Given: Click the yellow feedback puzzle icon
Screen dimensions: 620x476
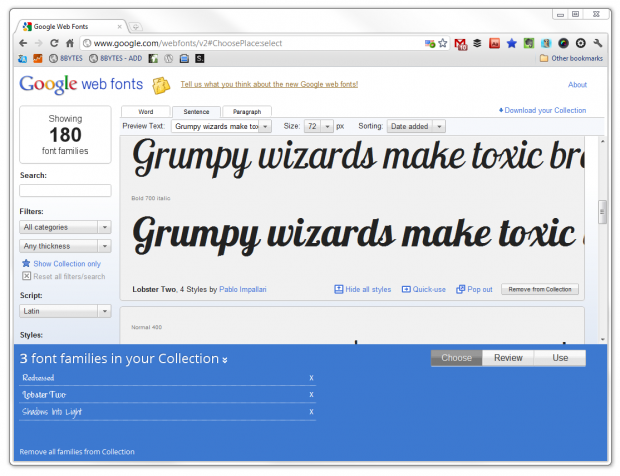Looking at the screenshot, I should point(161,85).
